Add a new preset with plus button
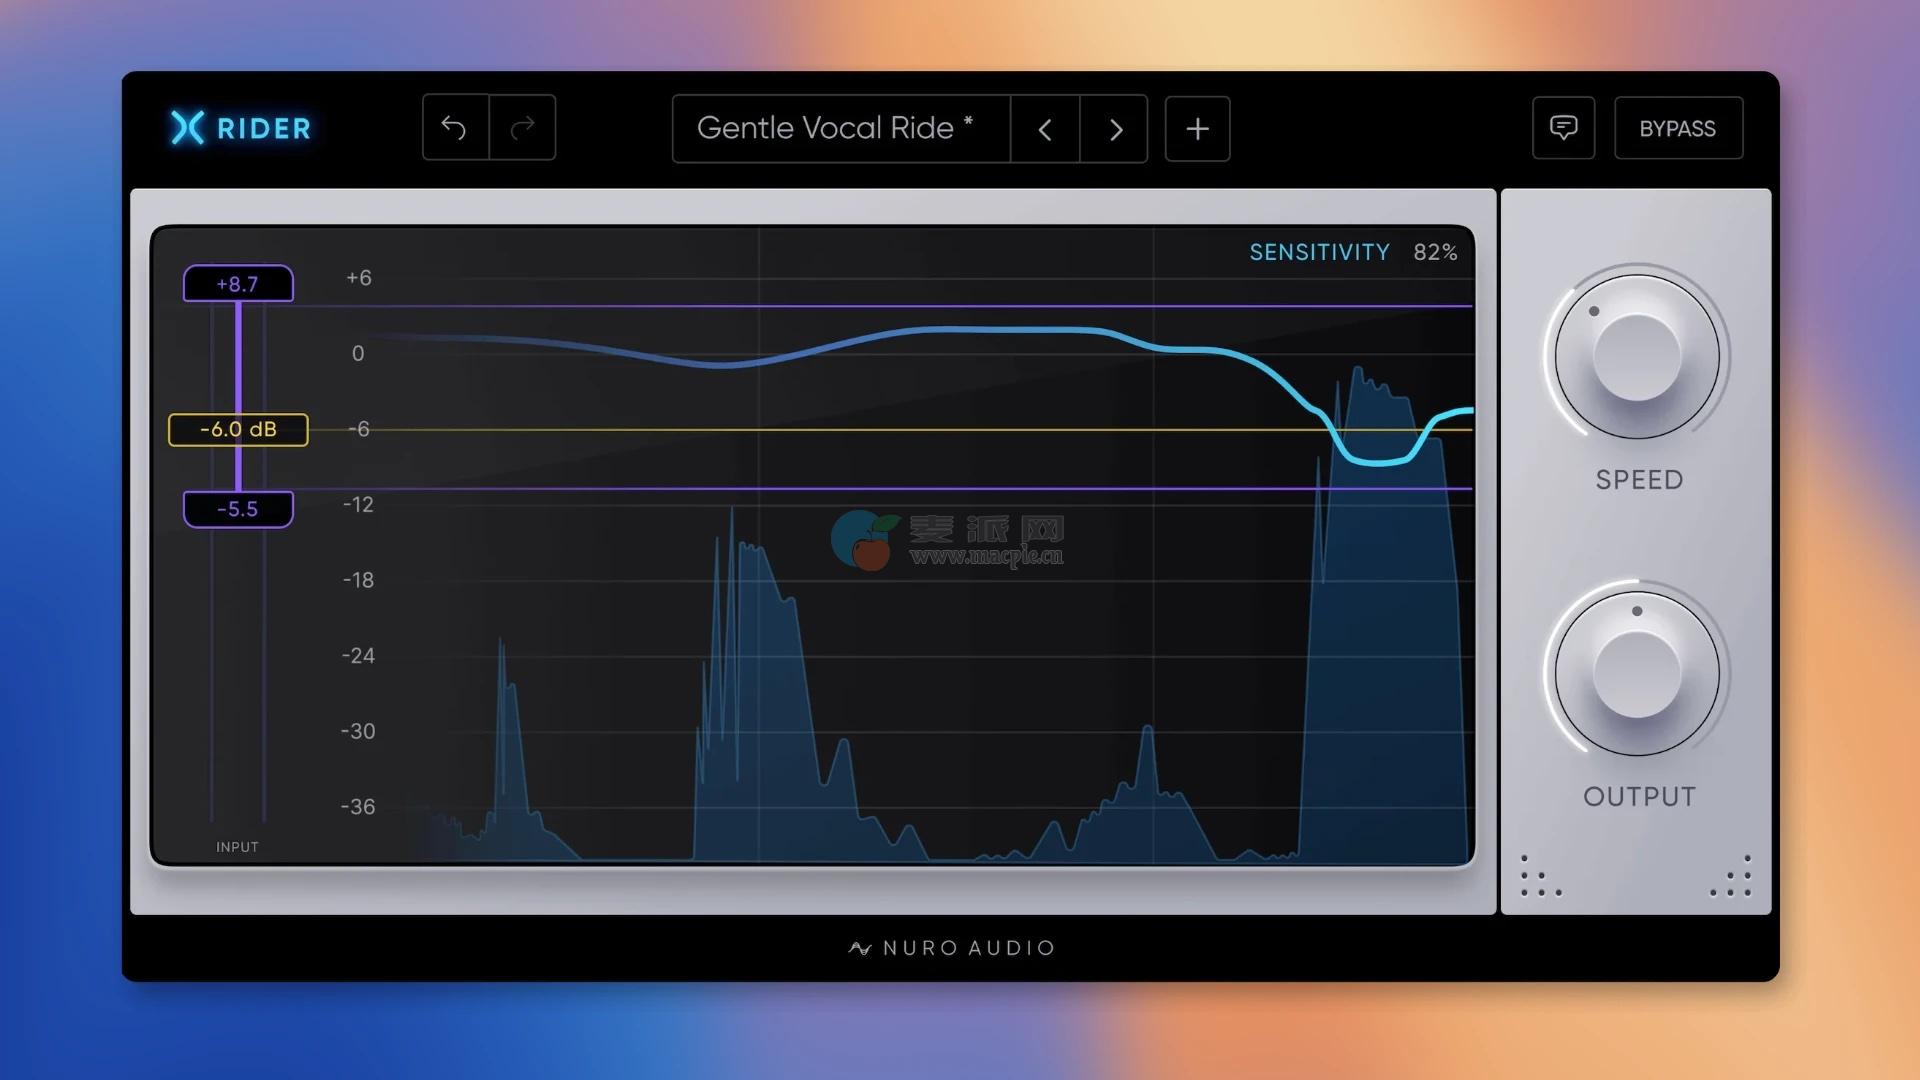Screen dimensions: 1920x1080 [1197, 129]
